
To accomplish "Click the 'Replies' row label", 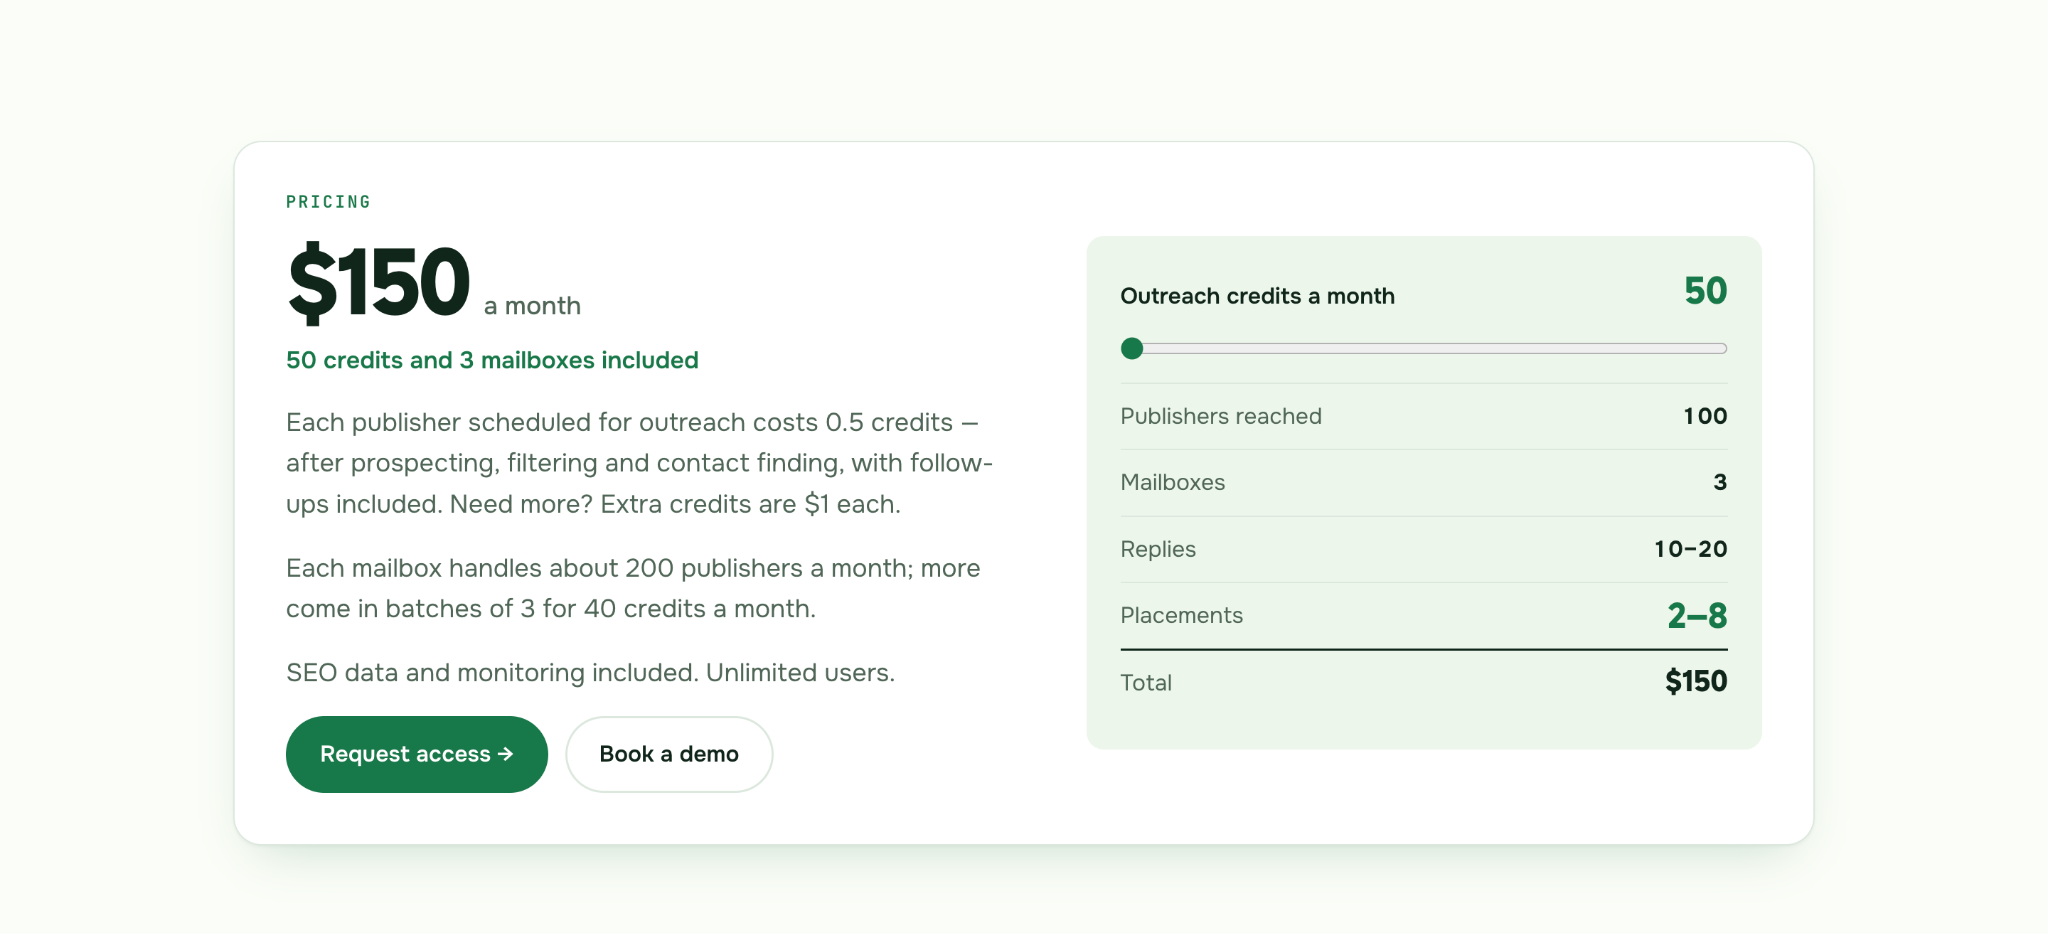I will (x=1158, y=549).
